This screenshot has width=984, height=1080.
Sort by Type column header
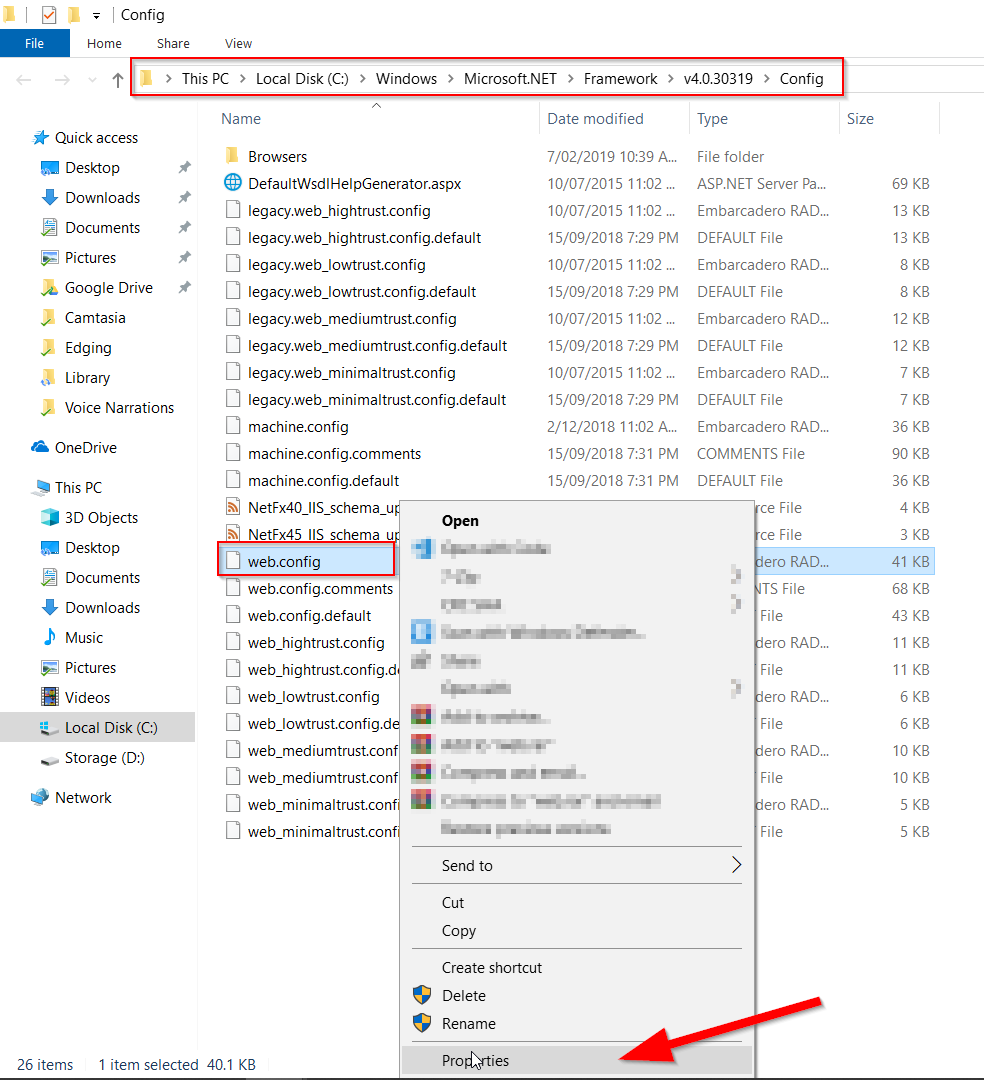pos(712,118)
